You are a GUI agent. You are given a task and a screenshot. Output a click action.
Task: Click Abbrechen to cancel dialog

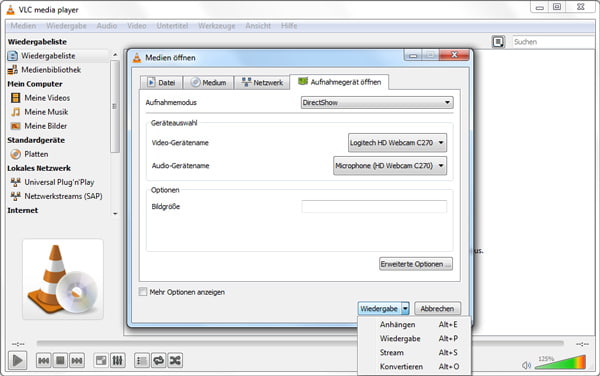click(437, 309)
